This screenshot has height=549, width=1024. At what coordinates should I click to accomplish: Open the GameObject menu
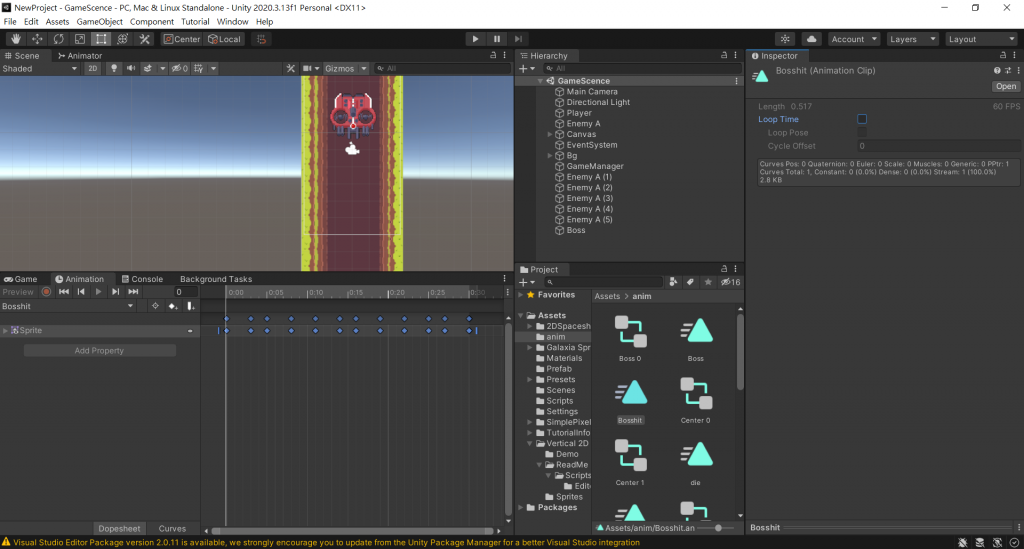[99, 22]
